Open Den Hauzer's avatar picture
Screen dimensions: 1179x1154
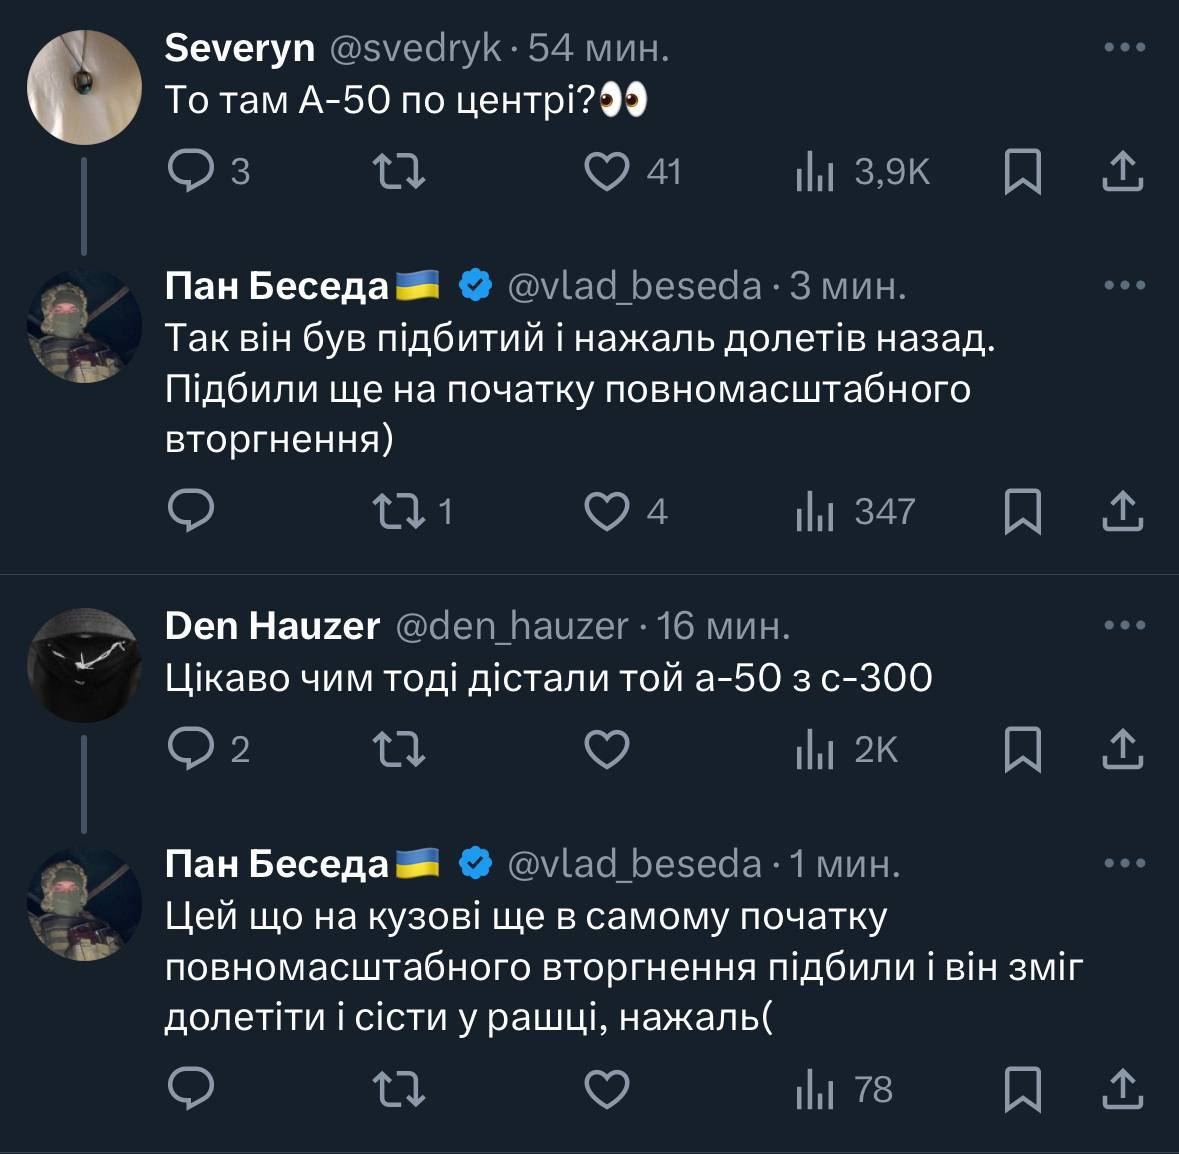(83, 665)
